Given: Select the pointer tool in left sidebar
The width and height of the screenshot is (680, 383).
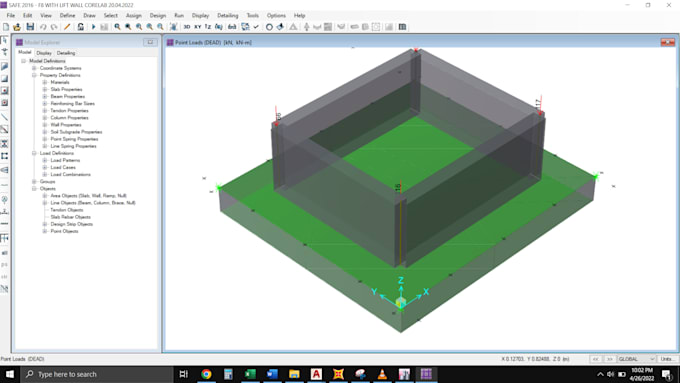Looking at the screenshot, I should 4,40.
